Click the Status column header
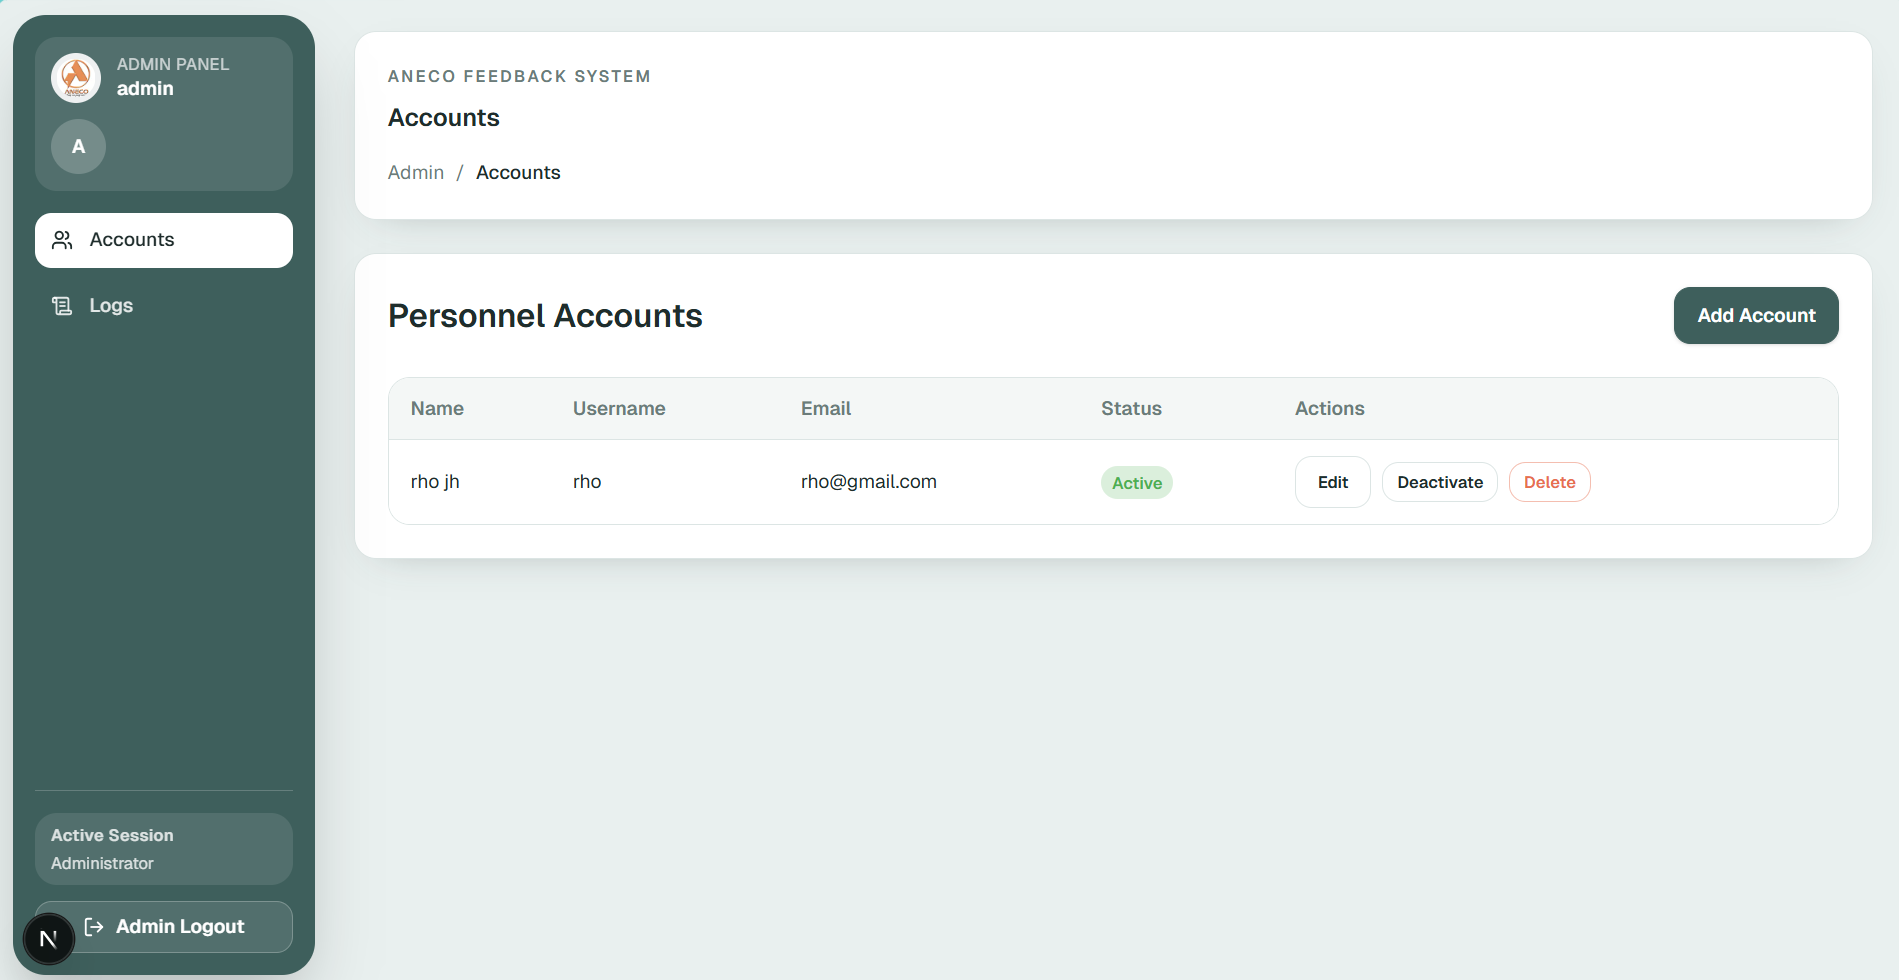 tap(1131, 409)
